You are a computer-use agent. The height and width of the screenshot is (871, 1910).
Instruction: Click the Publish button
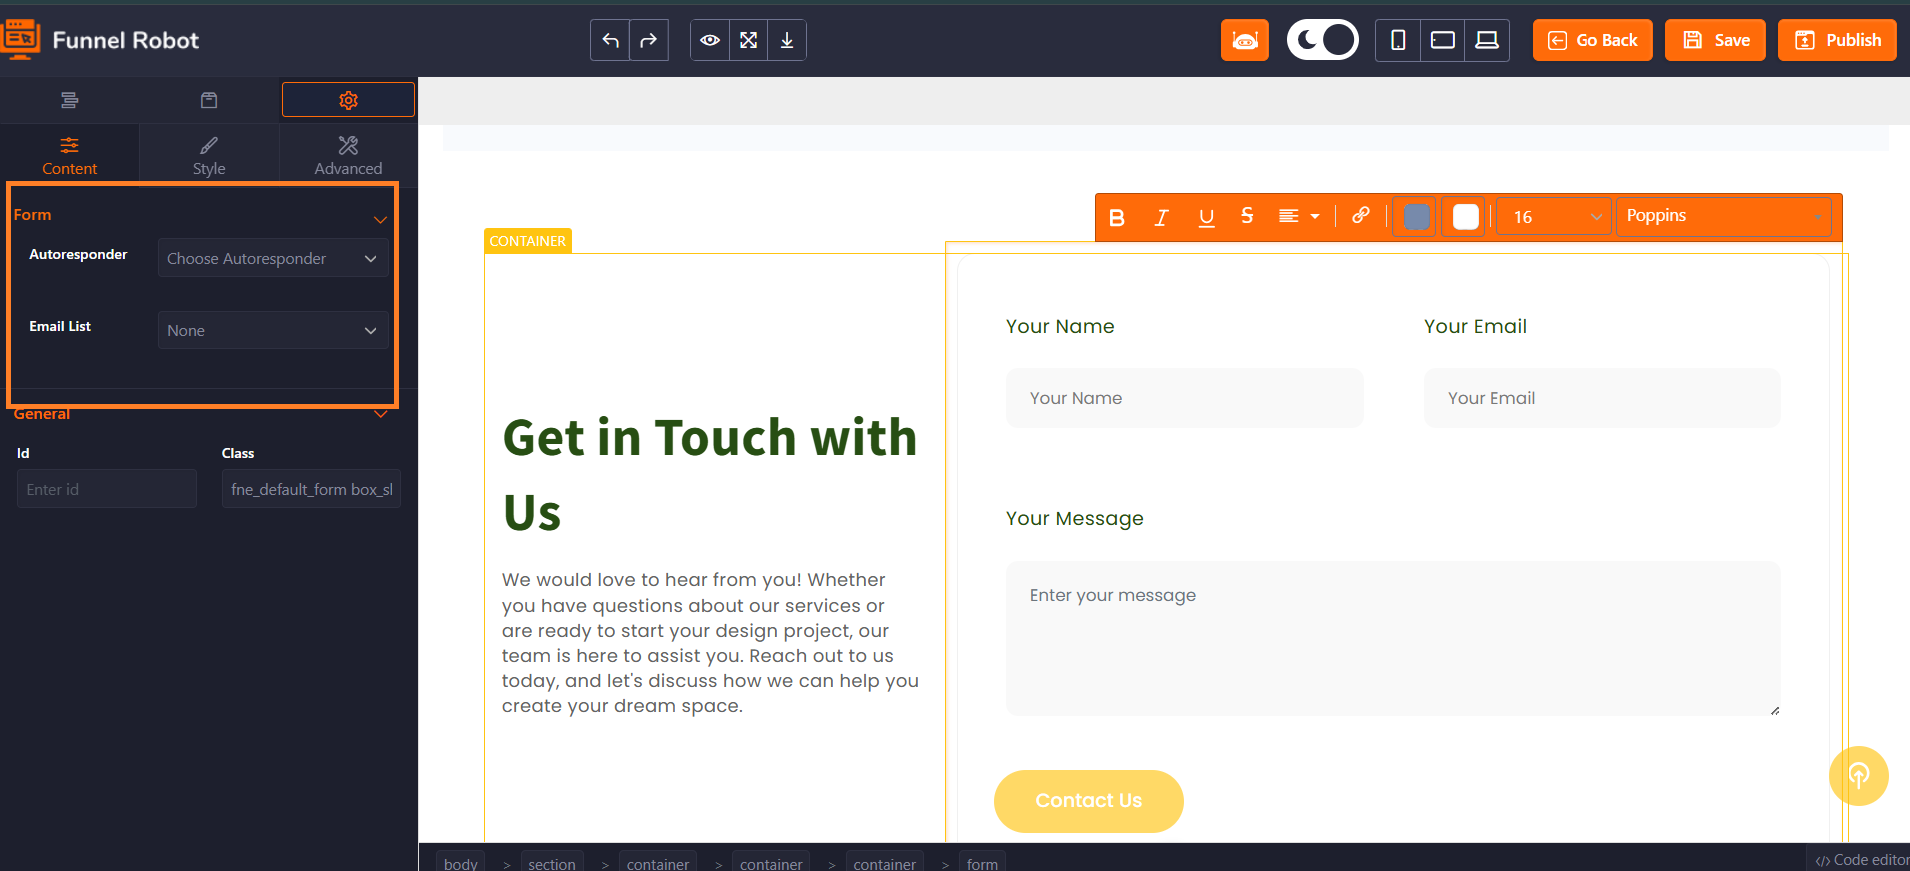[x=1837, y=40]
